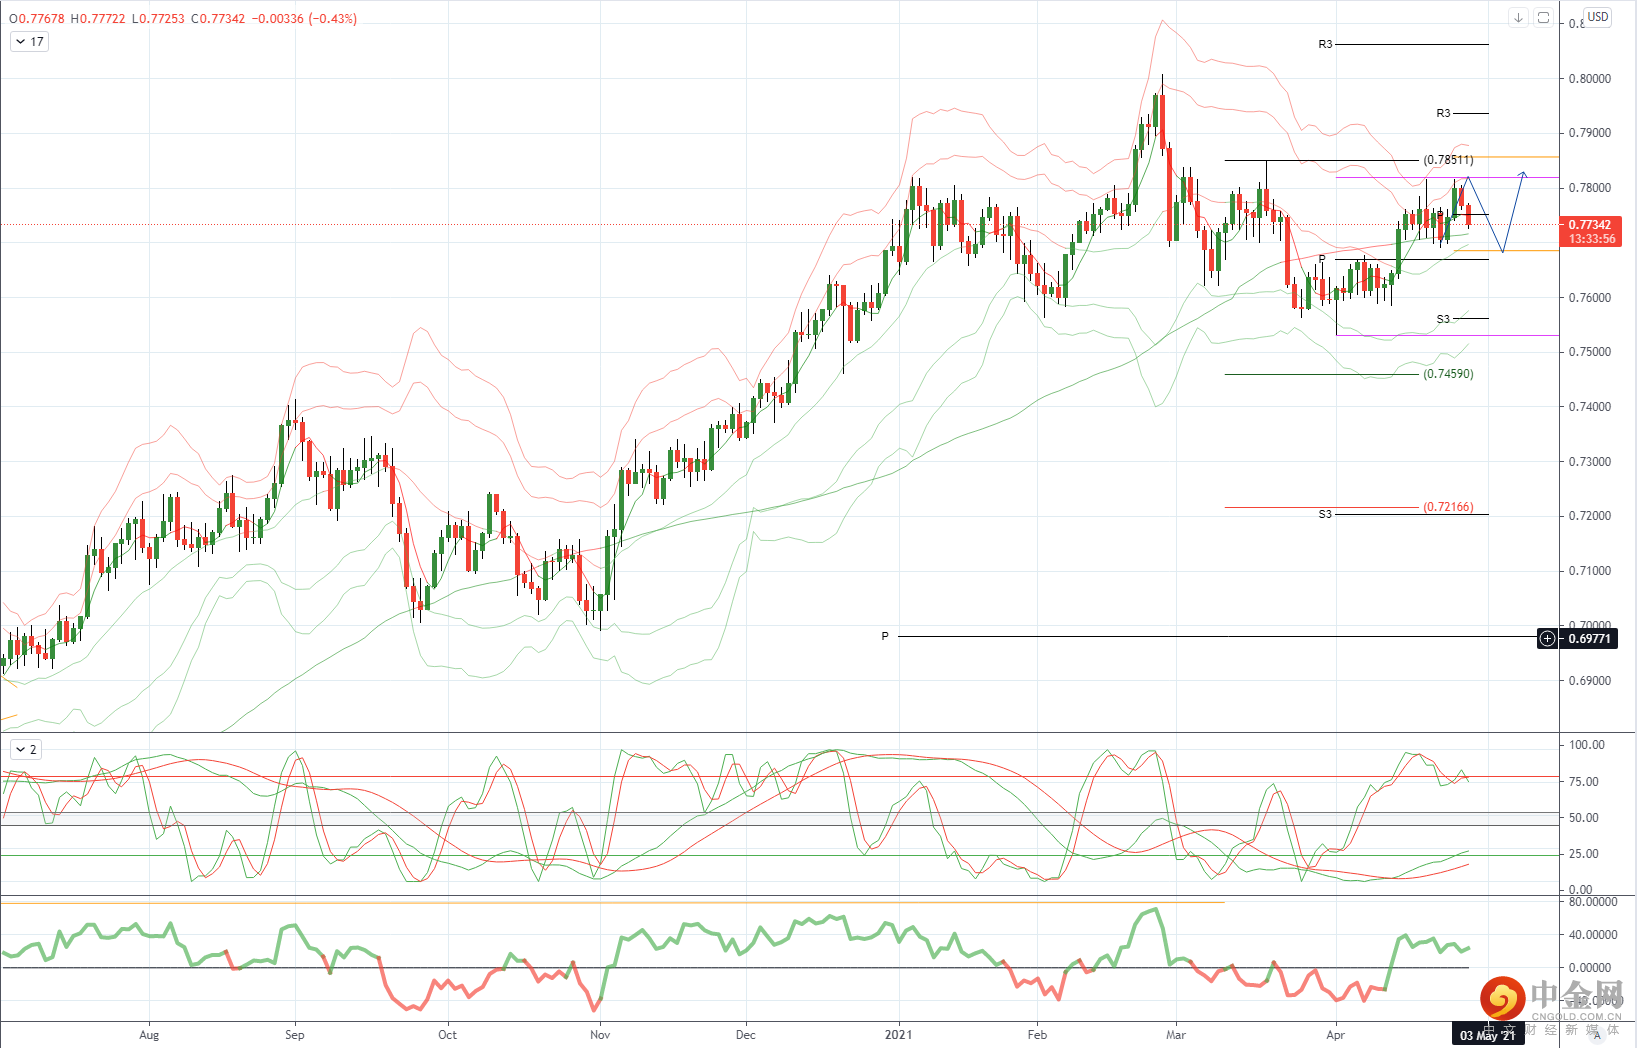Select the red (0.72166) level label
The width and height of the screenshot is (1637, 1048).
tap(1448, 507)
